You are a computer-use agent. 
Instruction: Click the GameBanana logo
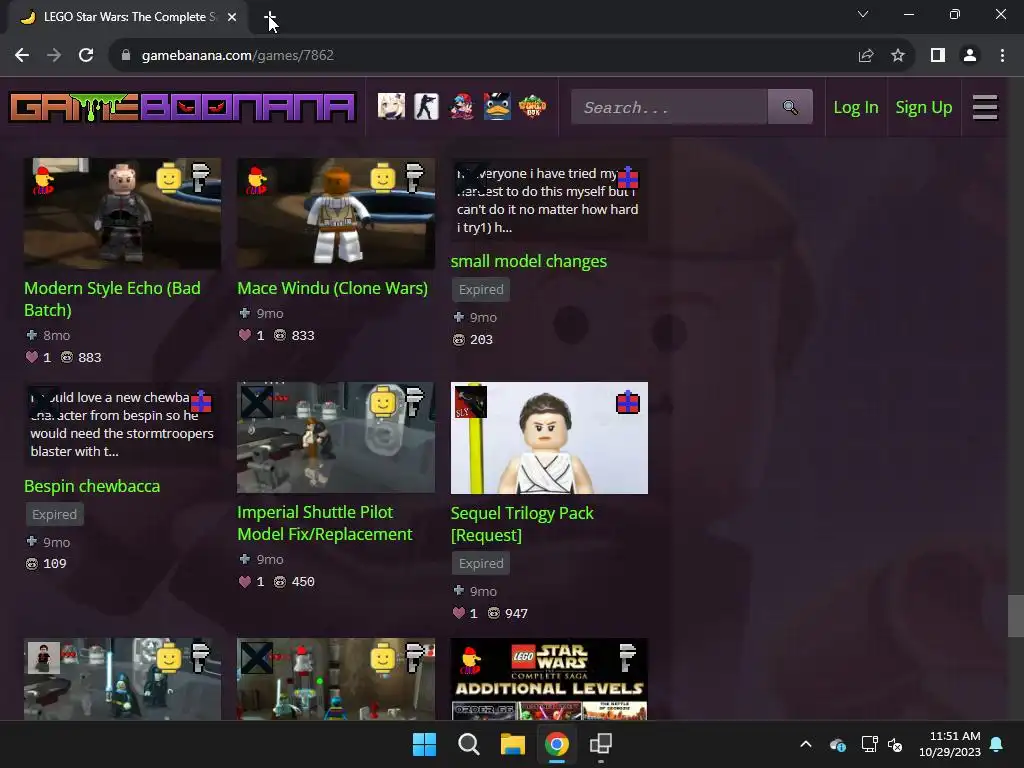pos(182,107)
